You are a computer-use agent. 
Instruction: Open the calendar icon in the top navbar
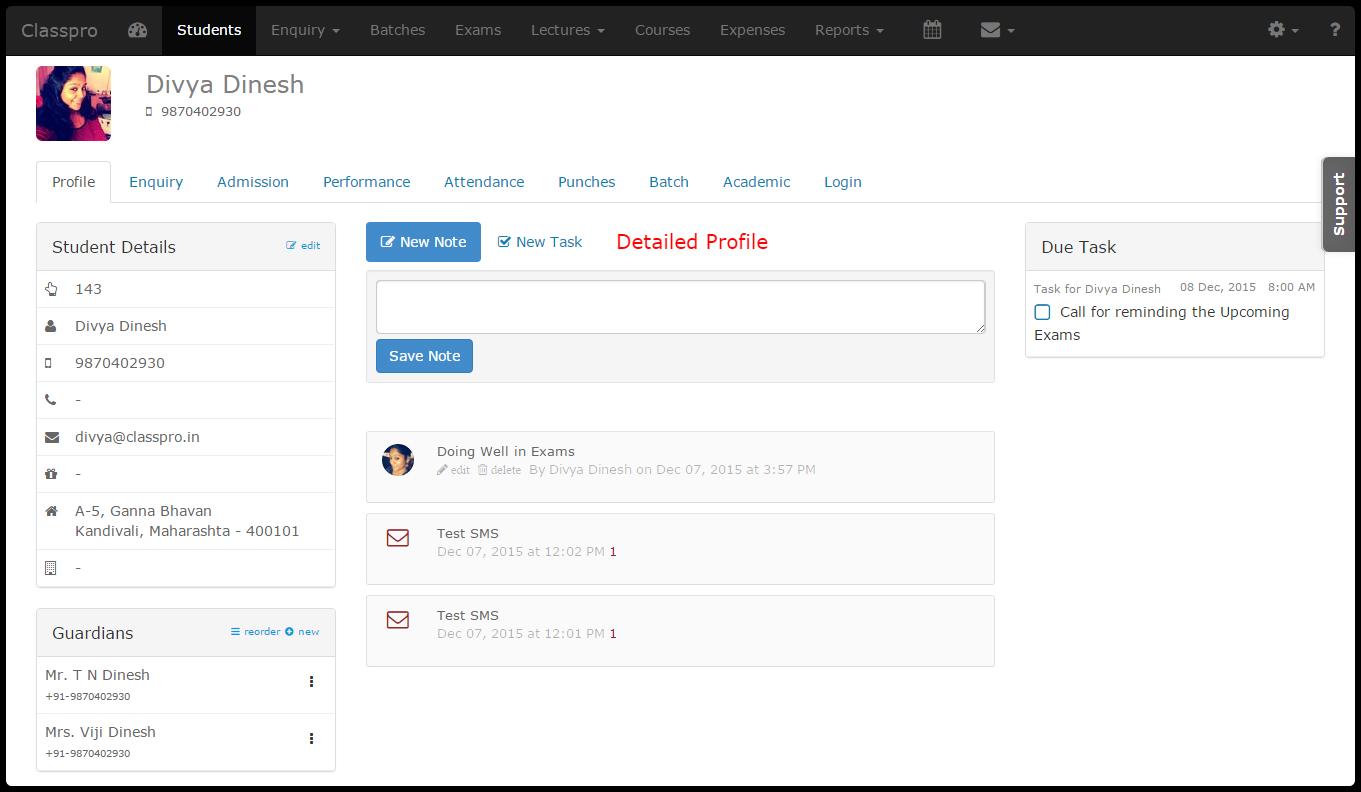pos(932,30)
